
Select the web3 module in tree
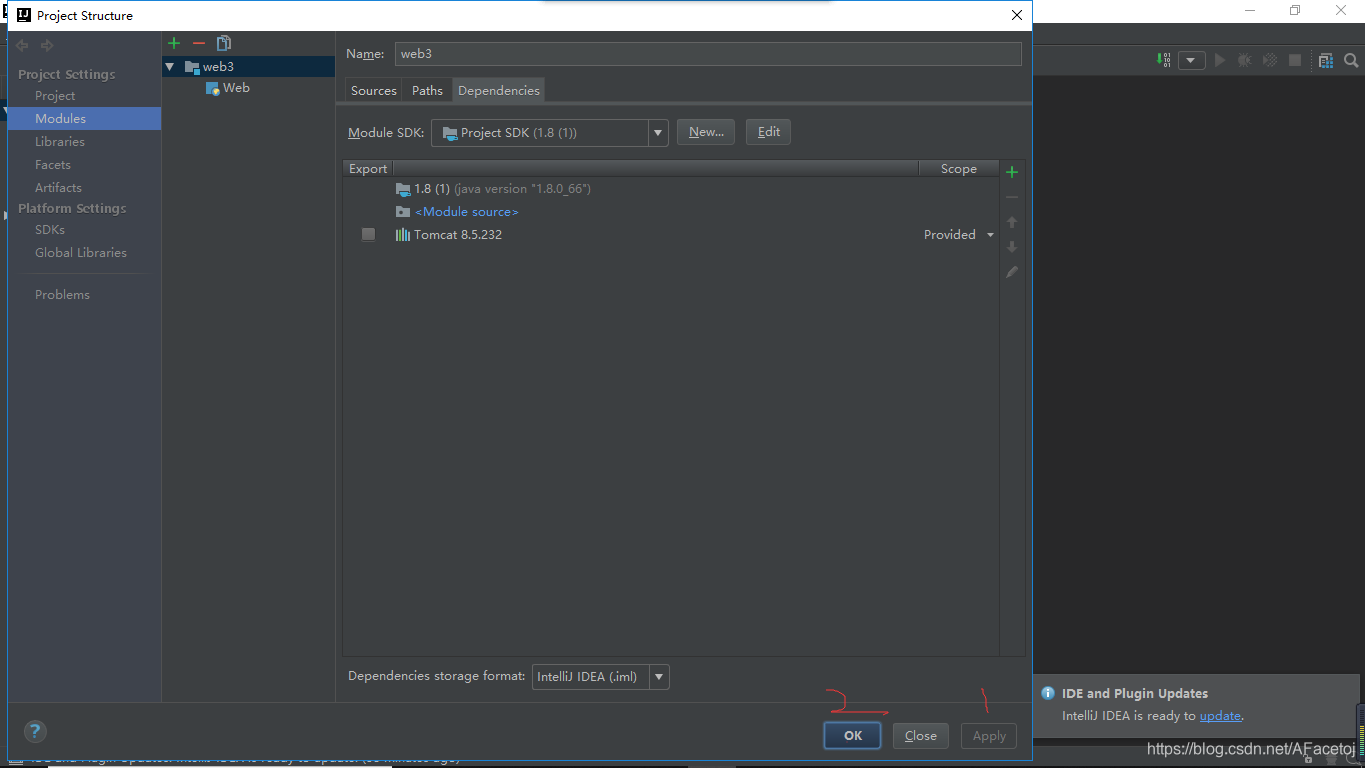[248, 67]
